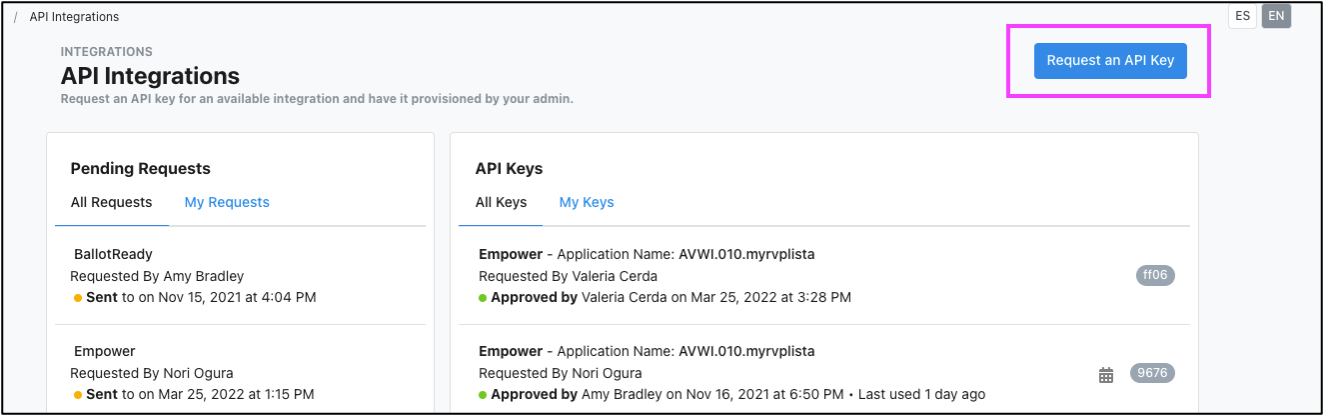Click the orange status dot on the Empower pending request

(x=78, y=395)
